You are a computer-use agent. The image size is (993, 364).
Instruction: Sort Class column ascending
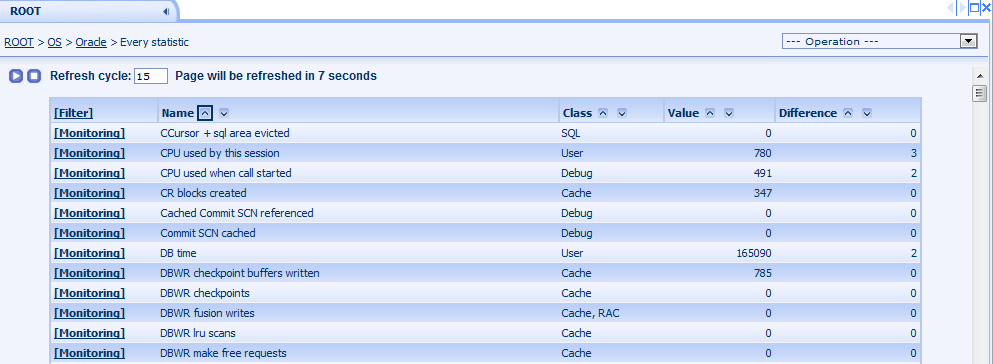[x=604, y=113]
